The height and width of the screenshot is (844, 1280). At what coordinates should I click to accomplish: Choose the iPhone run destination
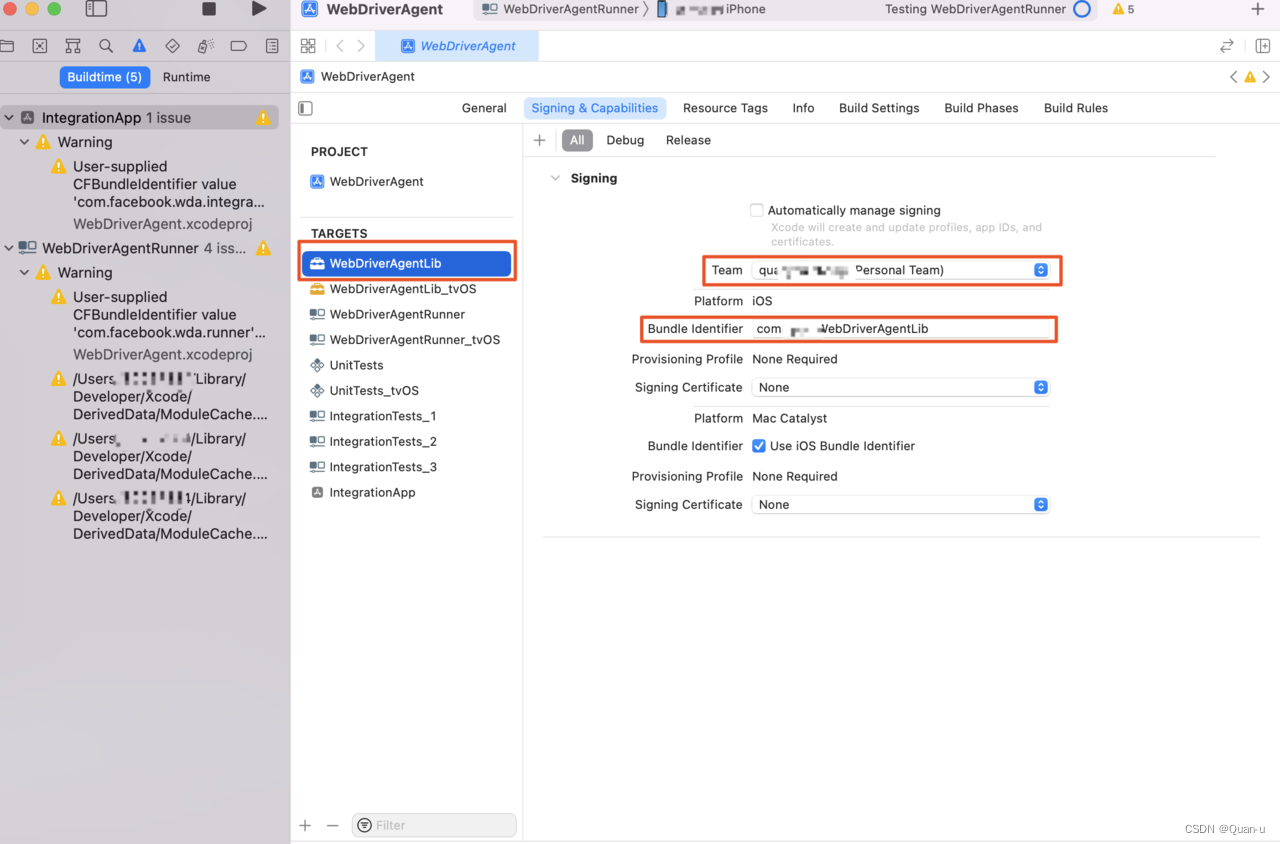pyautogui.click(x=711, y=9)
